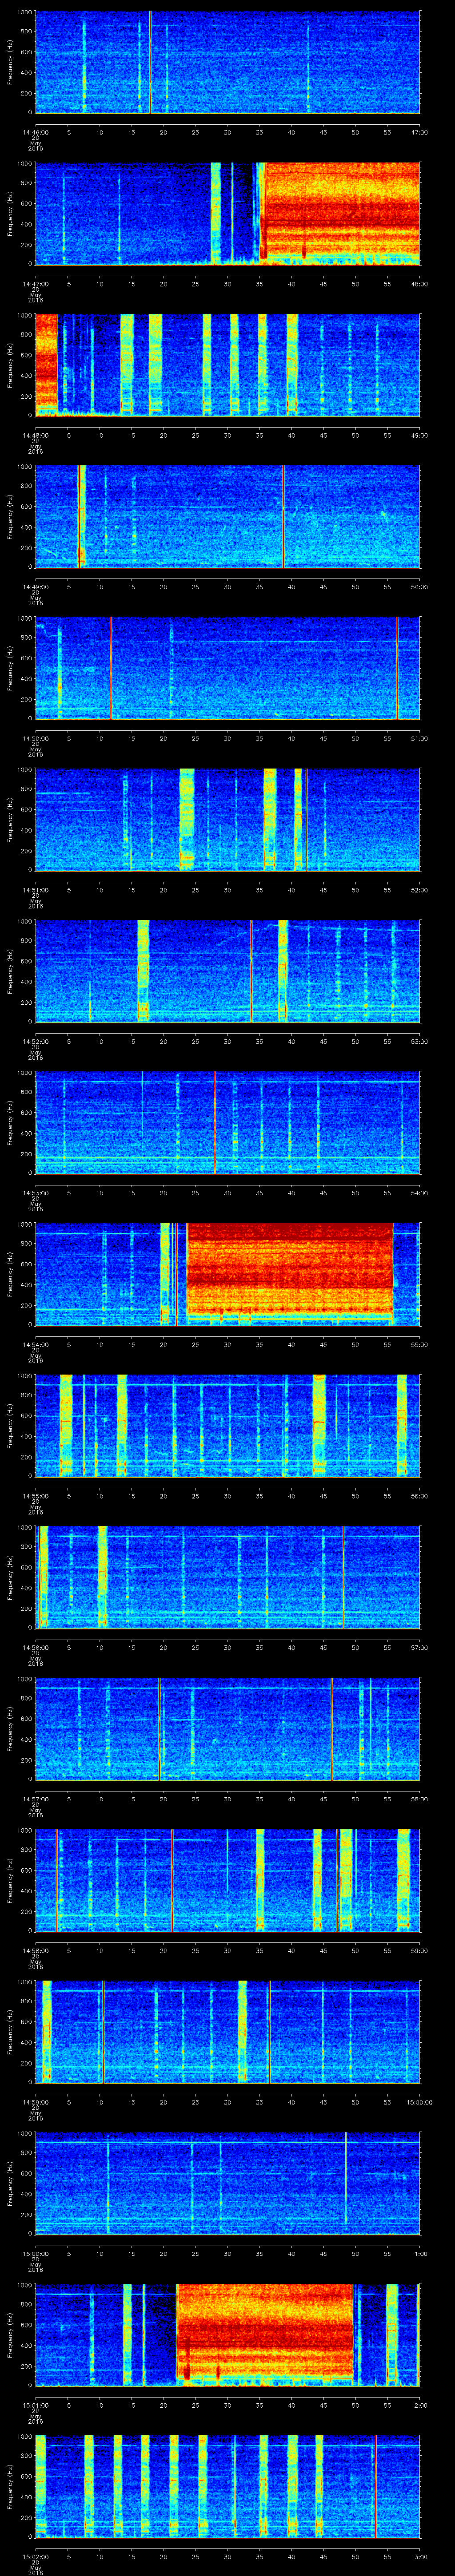
Task: Select the spectrogram starting at 14:57:00
Action: point(227,1729)
